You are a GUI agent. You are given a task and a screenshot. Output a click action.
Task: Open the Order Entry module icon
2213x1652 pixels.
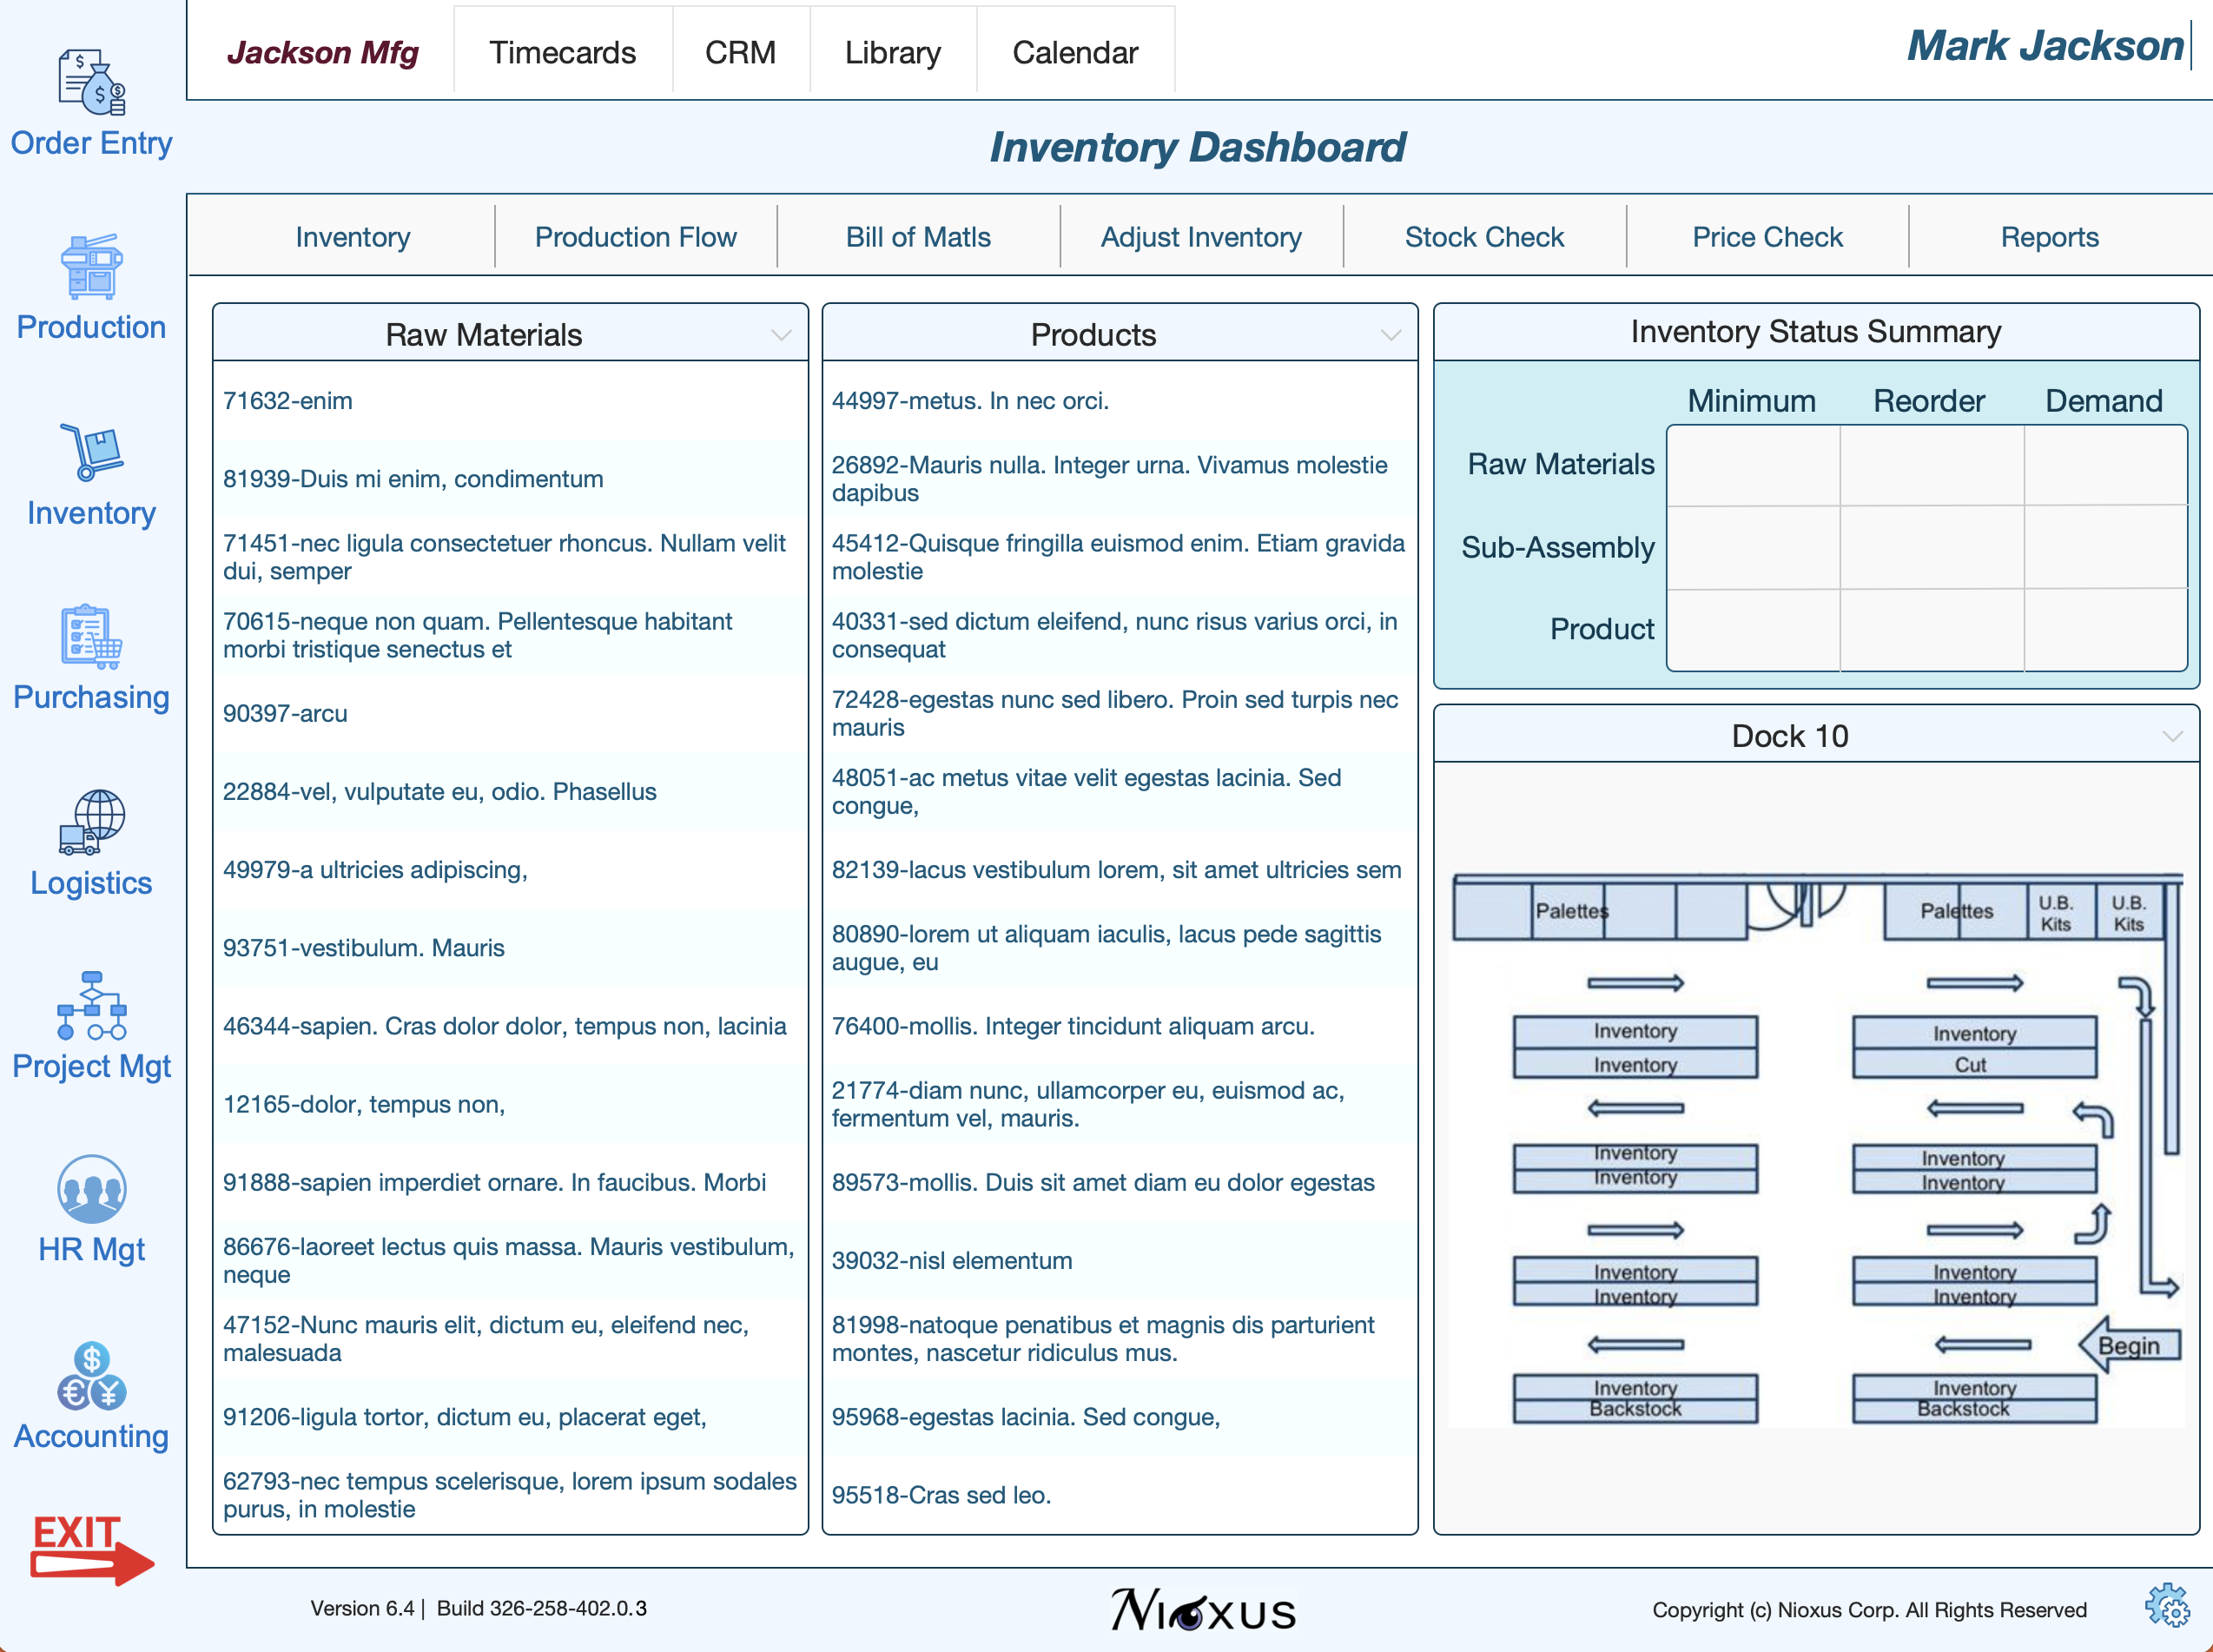(x=91, y=83)
